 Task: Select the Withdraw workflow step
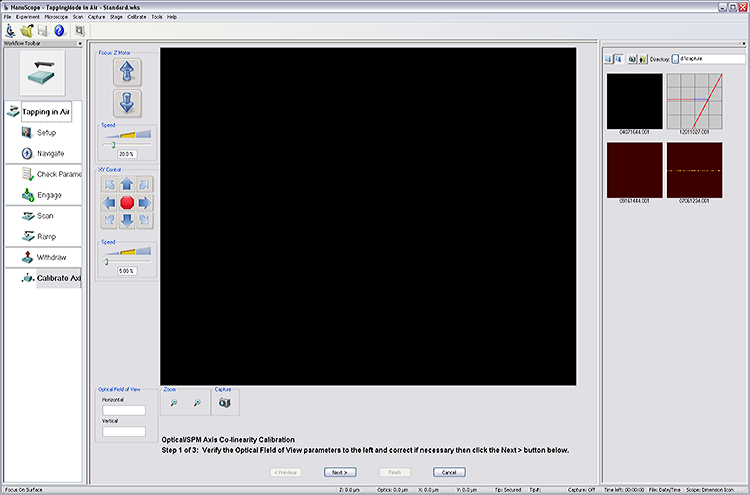coord(50,257)
